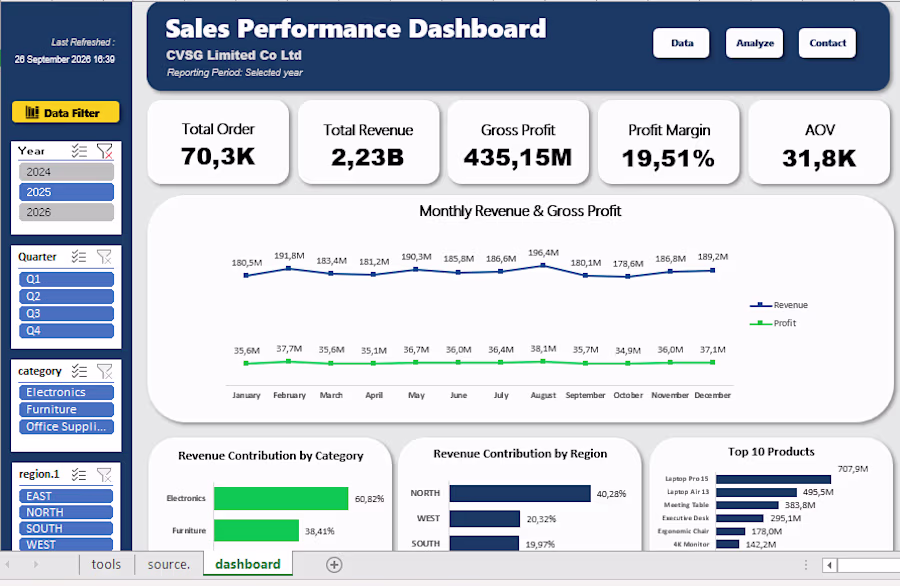The image size is (900, 586).
Task: Go to next sheet tab arrow
Action: [36, 565]
